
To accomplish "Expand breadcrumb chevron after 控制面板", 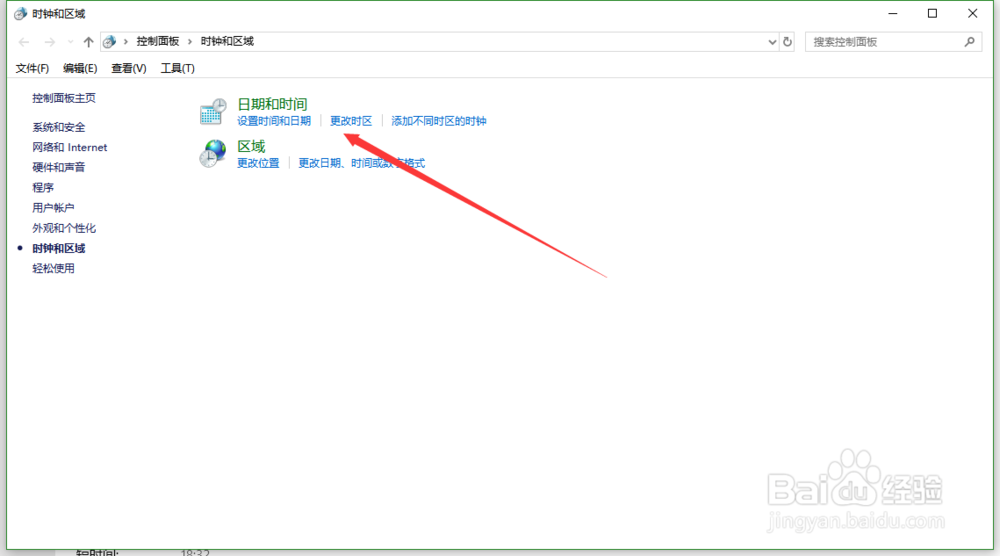I will click(189, 41).
